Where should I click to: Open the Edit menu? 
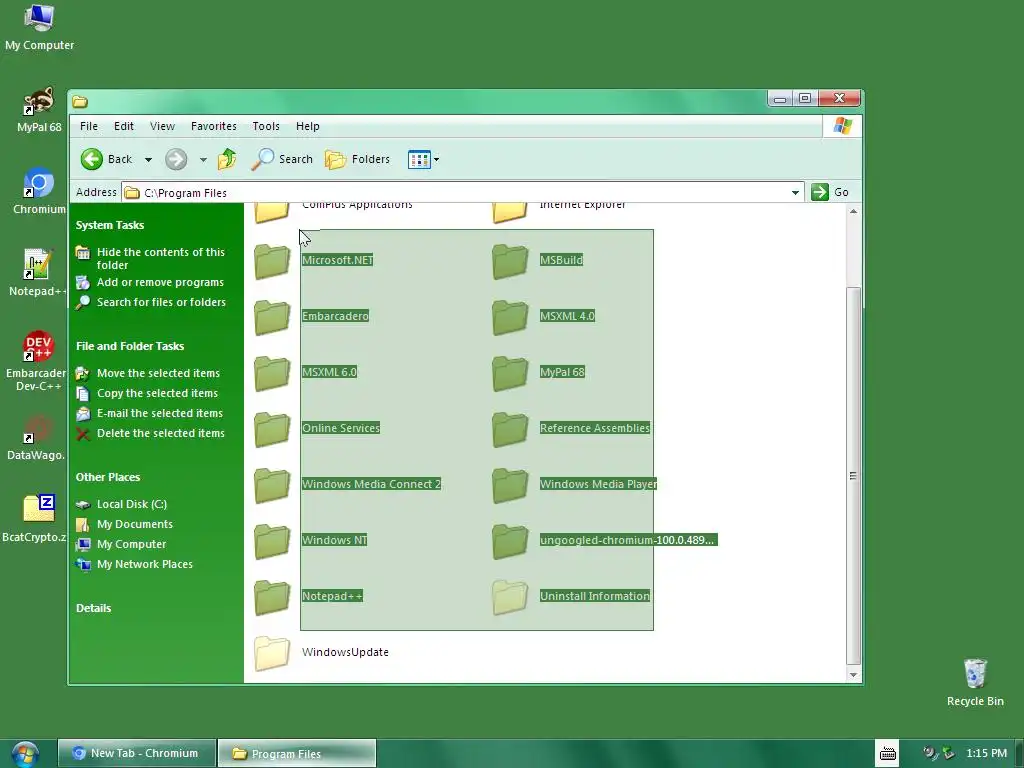point(123,126)
